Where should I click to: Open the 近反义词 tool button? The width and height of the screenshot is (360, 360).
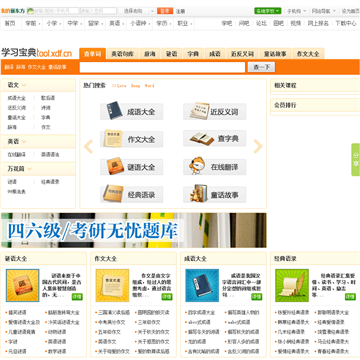click(215, 111)
